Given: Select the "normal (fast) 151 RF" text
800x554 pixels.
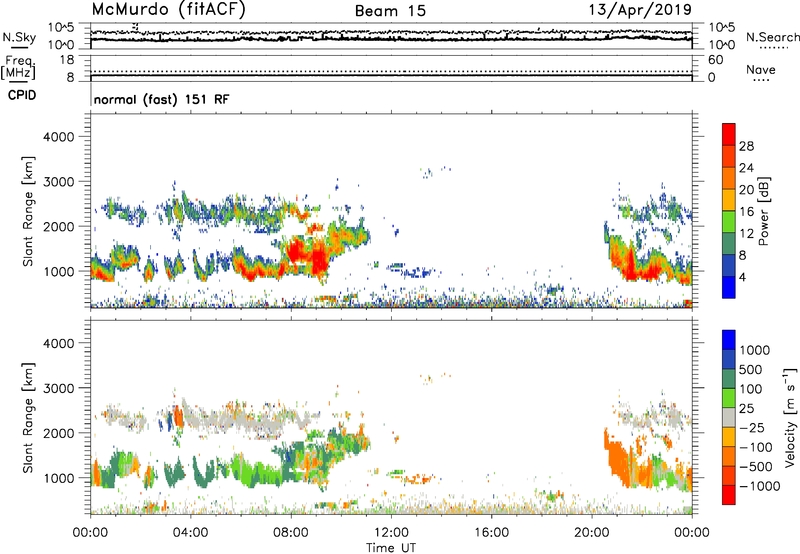Looking at the screenshot, I should click(x=161, y=99).
